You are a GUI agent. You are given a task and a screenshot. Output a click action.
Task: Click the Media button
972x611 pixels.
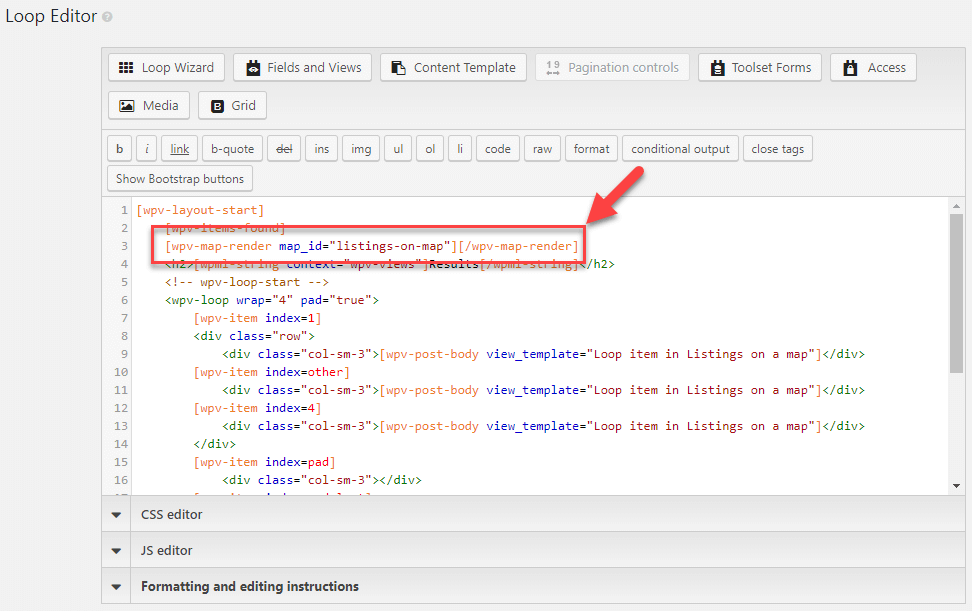coord(149,105)
